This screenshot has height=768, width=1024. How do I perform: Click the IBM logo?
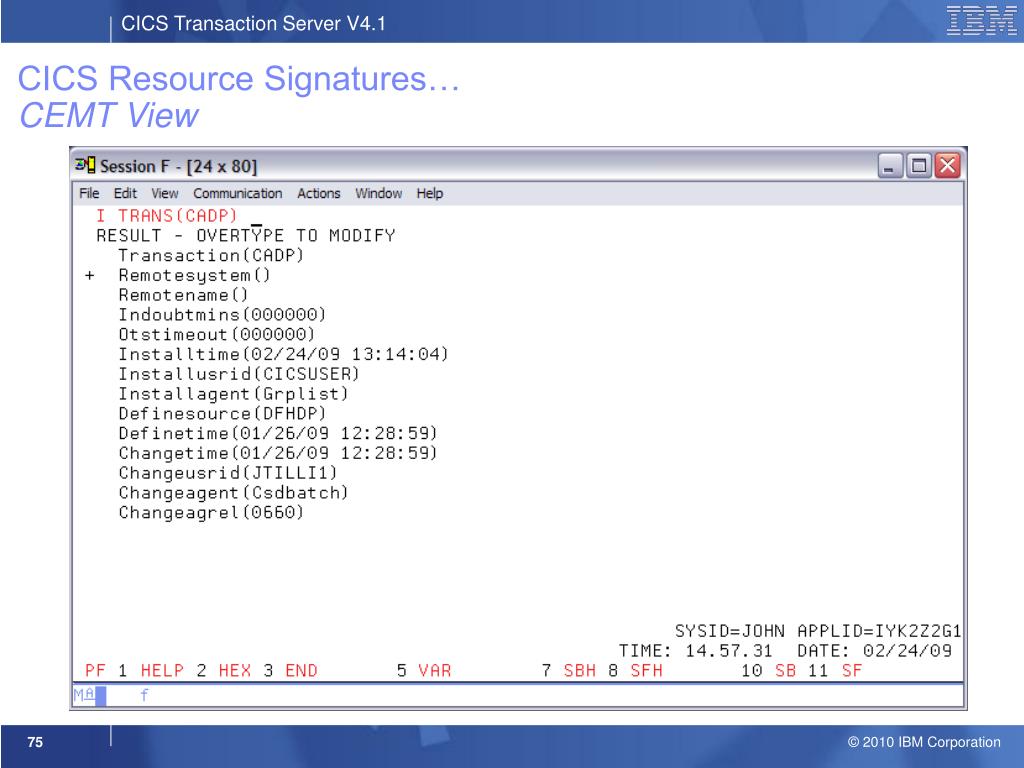tap(982, 20)
